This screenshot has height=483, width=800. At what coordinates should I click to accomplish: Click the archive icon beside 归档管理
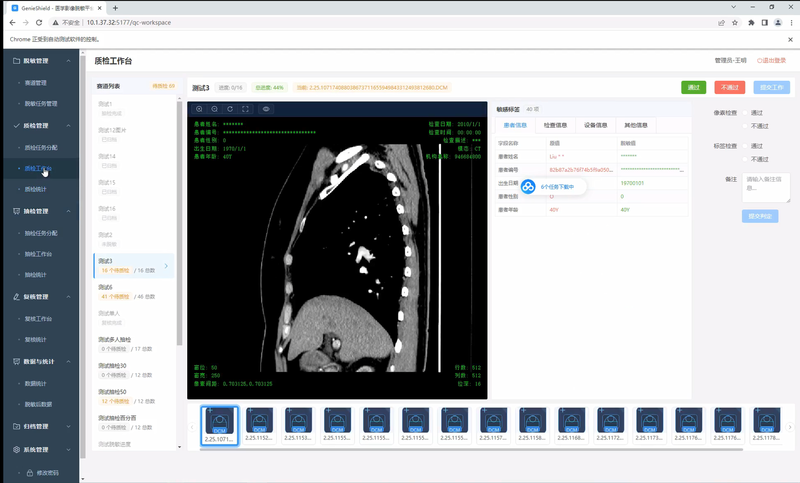(x=16, y=426)
